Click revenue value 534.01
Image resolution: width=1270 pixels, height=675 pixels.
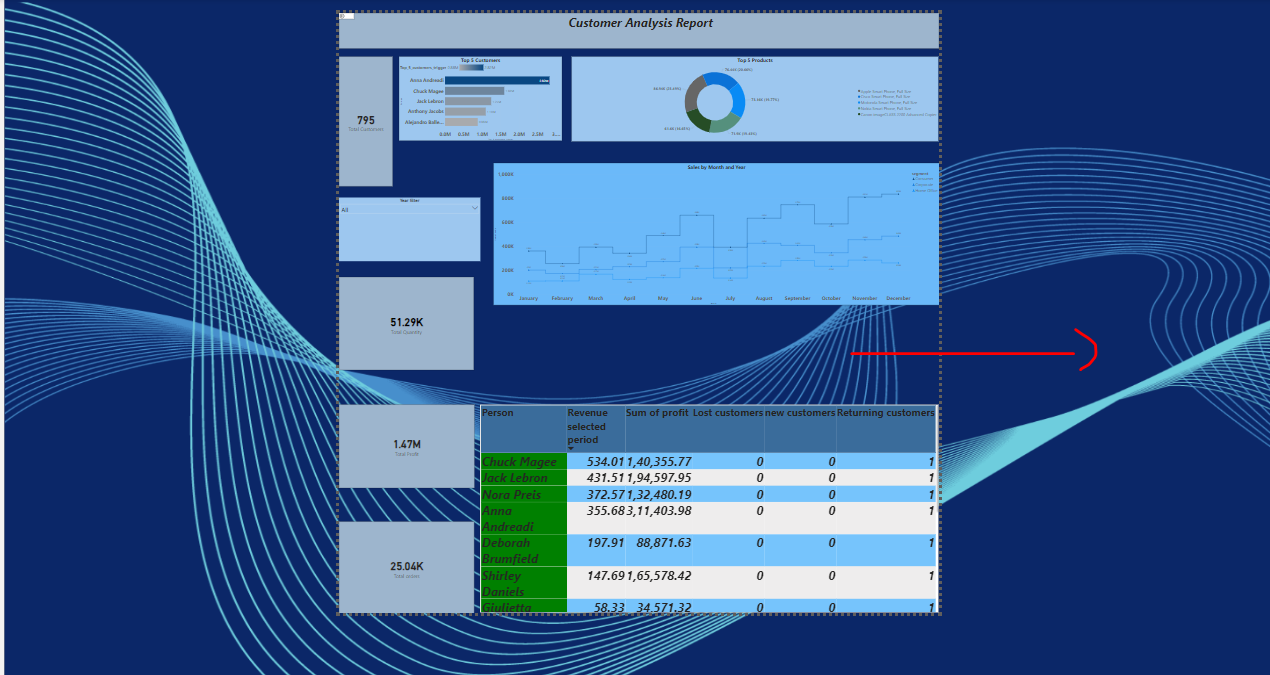point(604,462)
